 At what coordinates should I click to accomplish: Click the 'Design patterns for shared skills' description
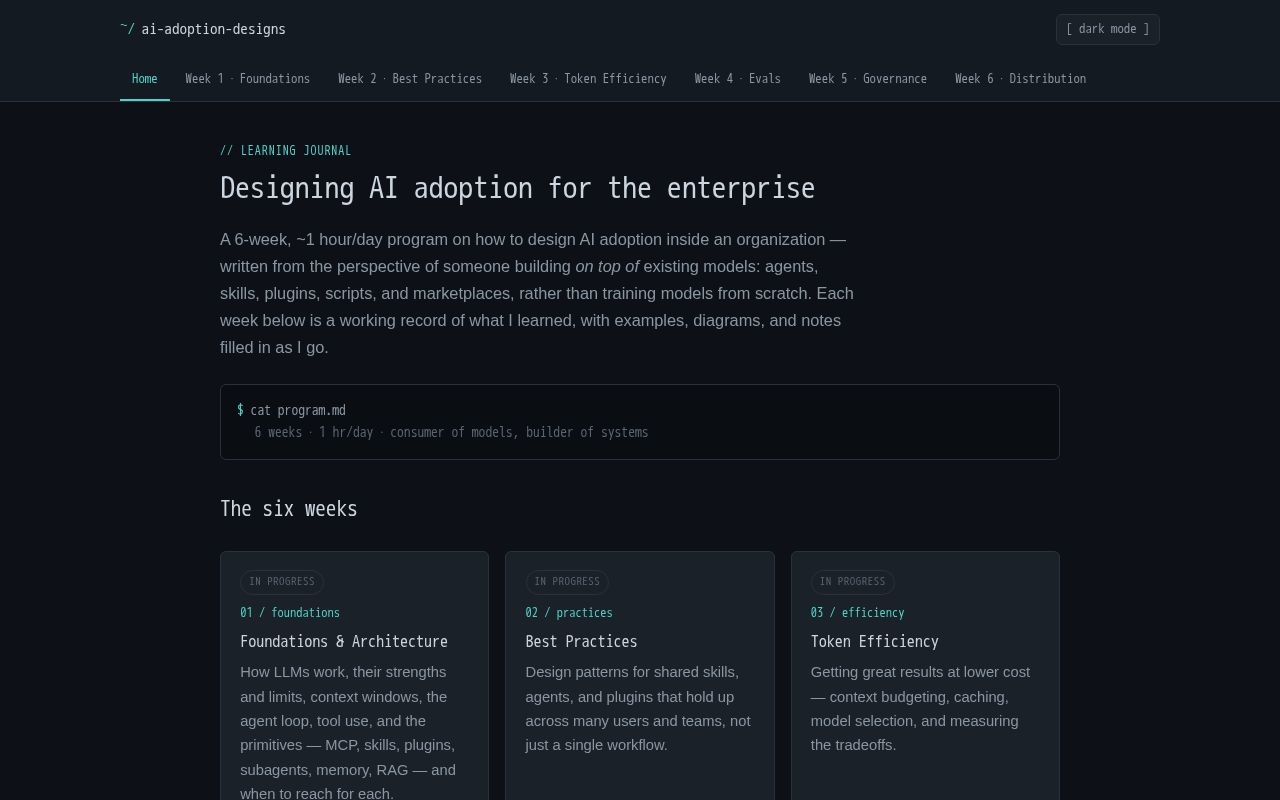pos(639,709)
